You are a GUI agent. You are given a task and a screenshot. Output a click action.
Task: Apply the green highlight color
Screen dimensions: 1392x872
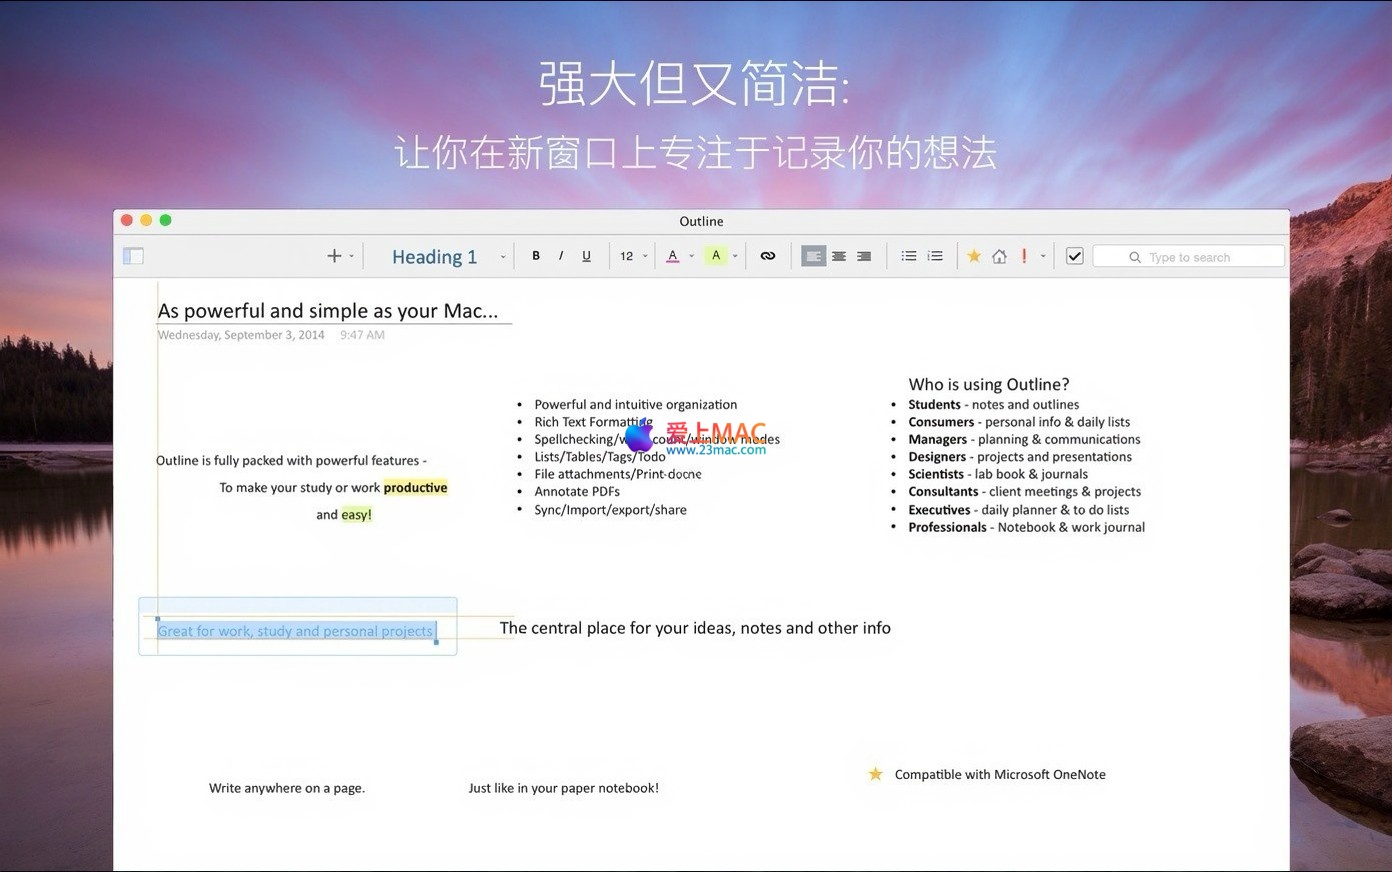(x=716, y=256)
